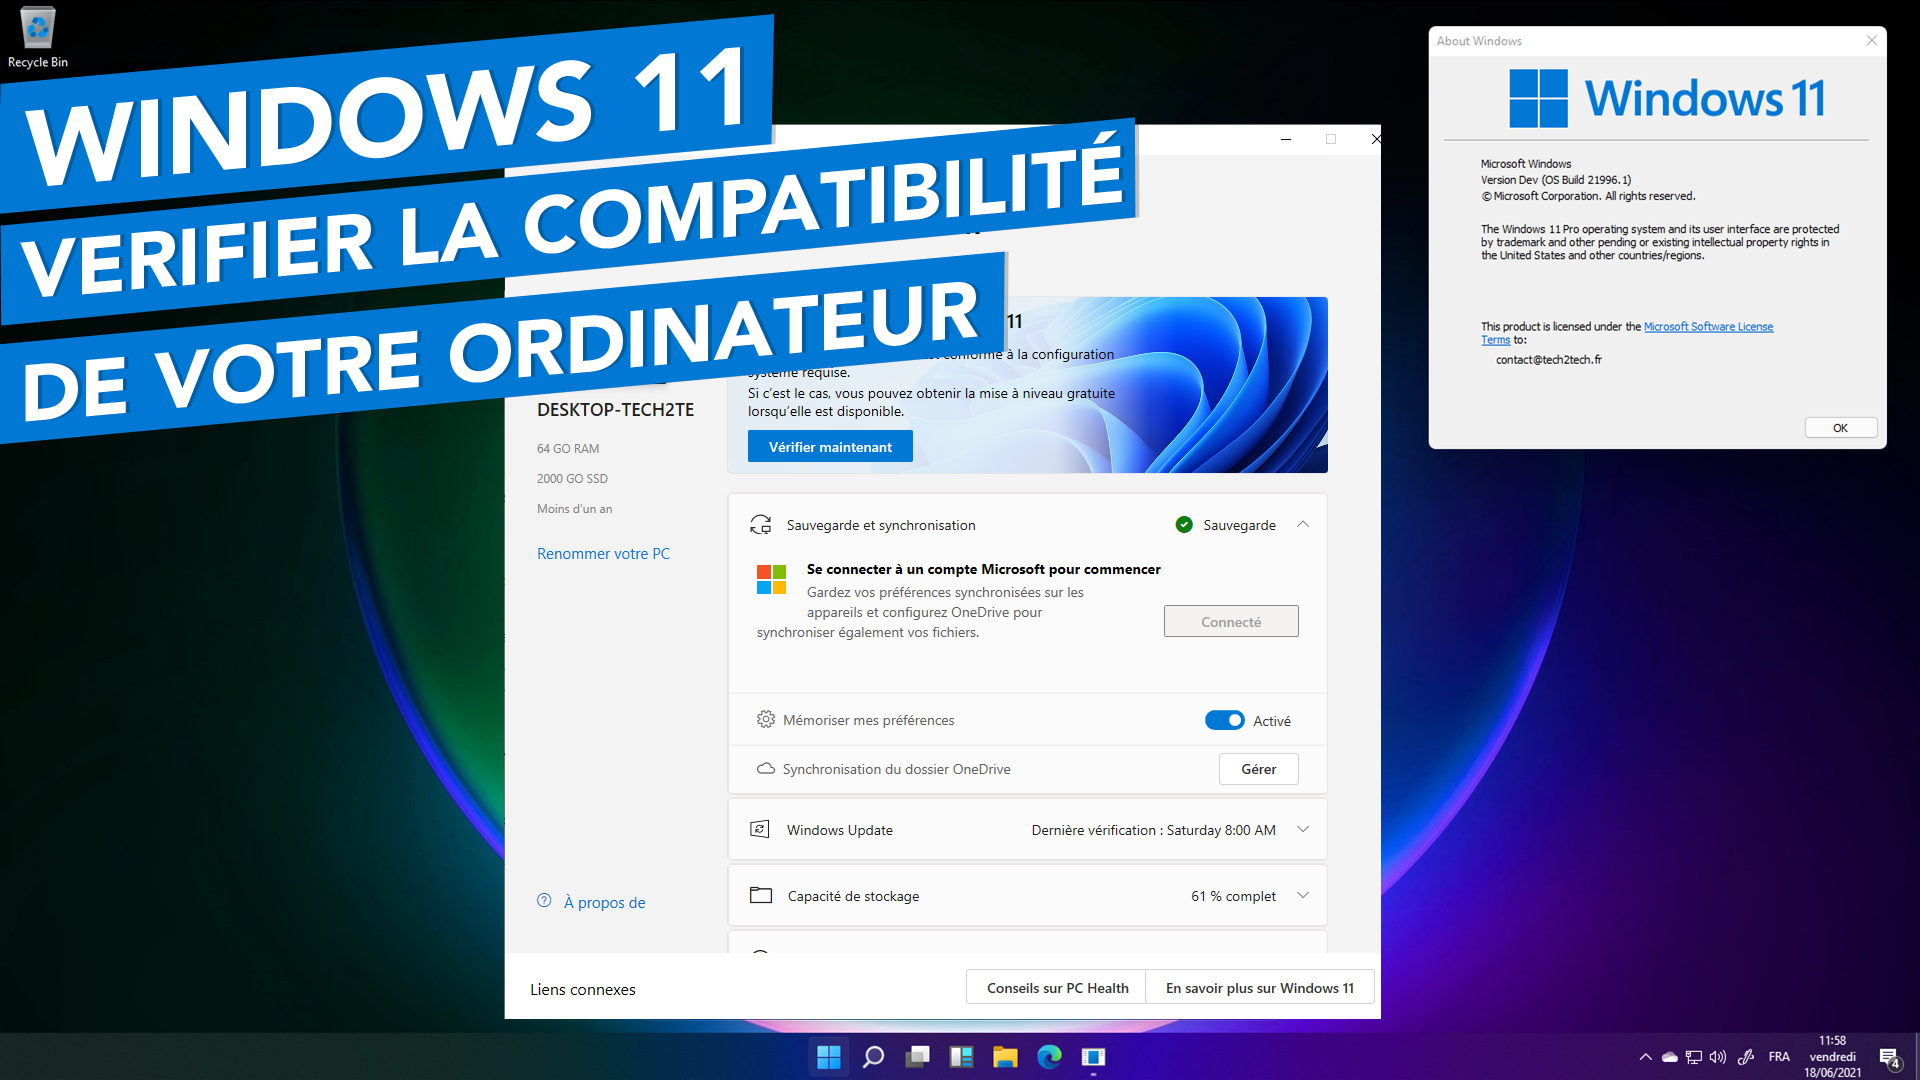Collapse the 'Sauvegarde et synchronisation' section

tap(1303, 524)
